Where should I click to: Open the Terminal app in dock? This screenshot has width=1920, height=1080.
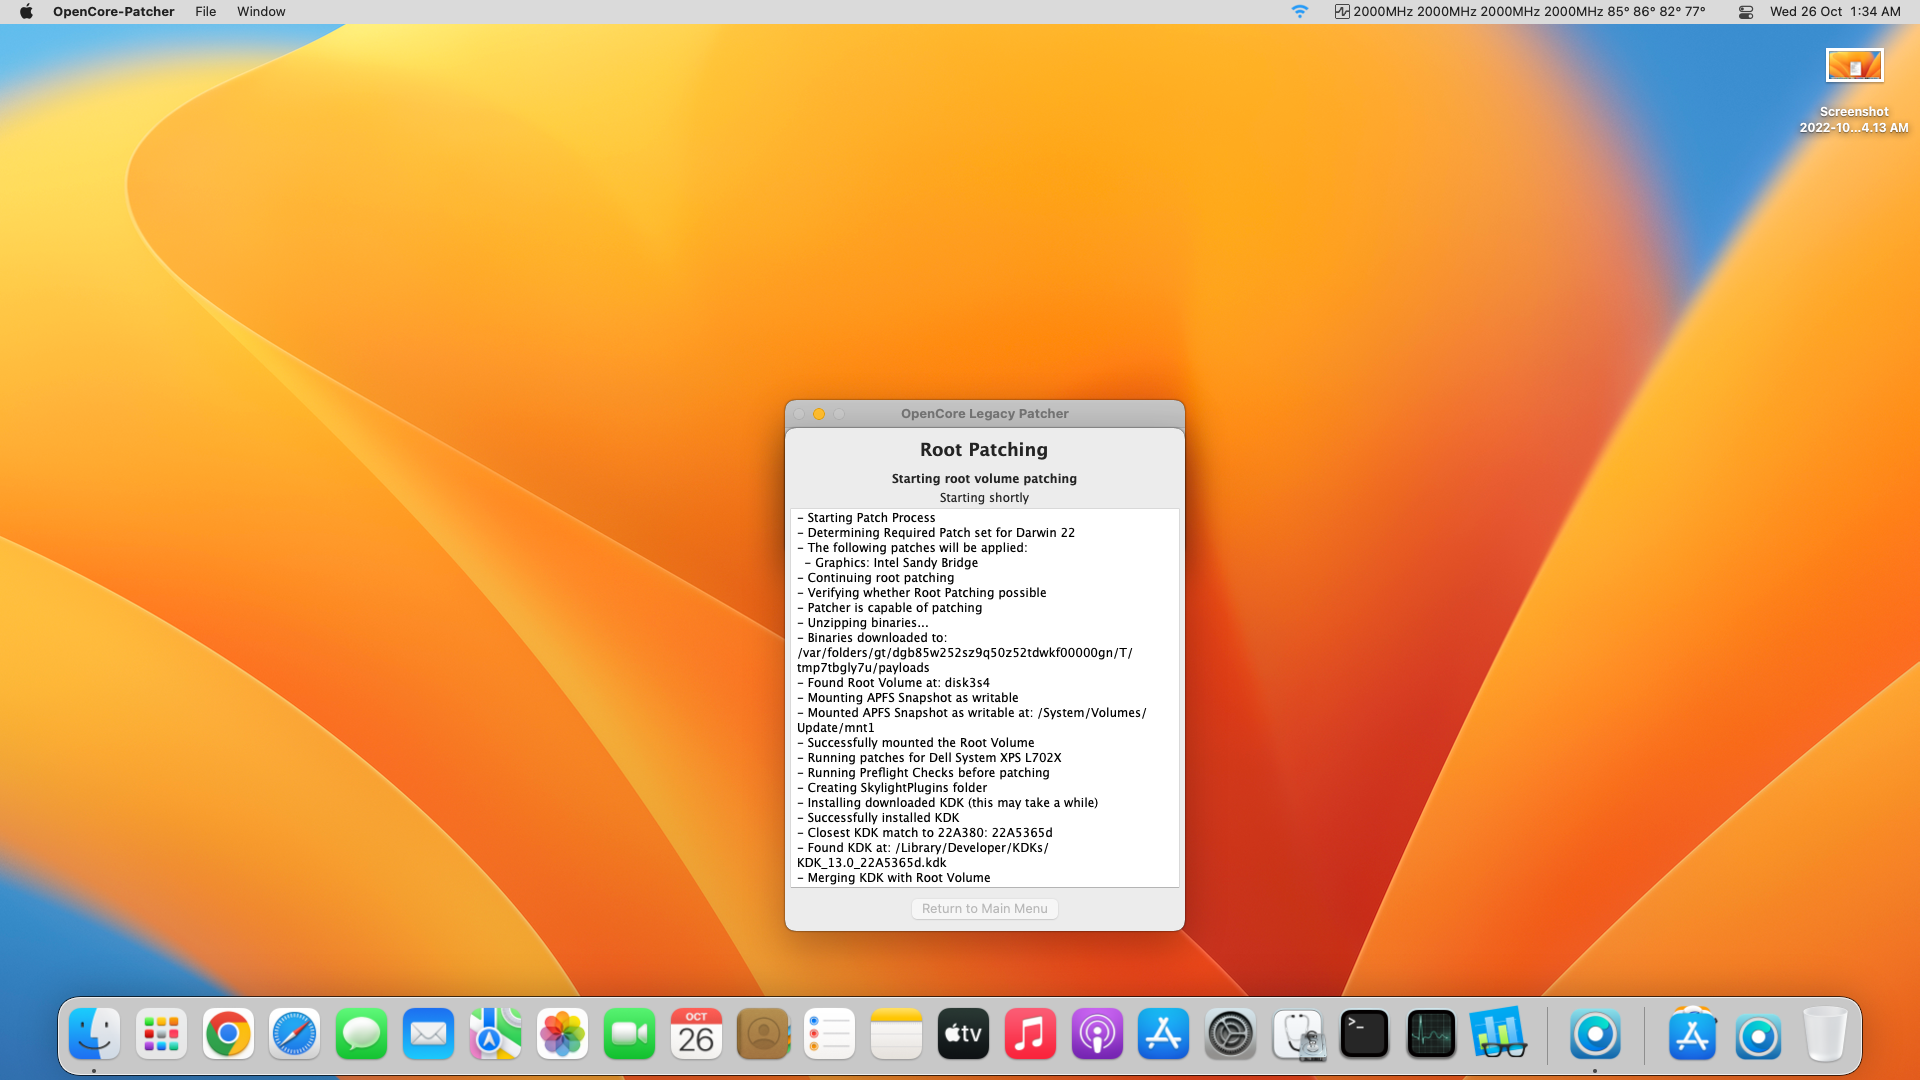1364,1034
